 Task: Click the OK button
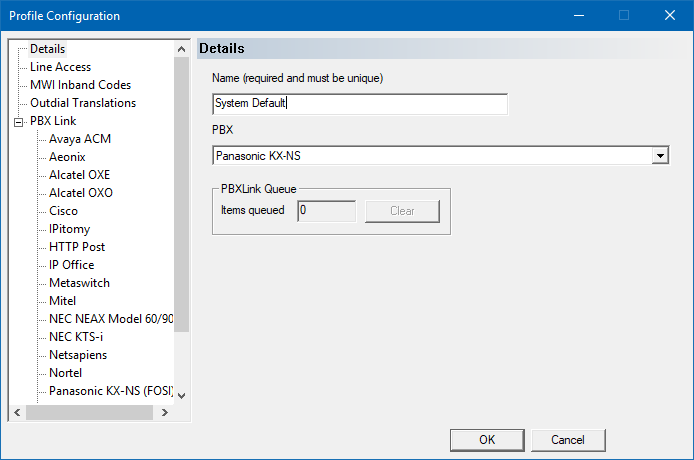[487, 440]
